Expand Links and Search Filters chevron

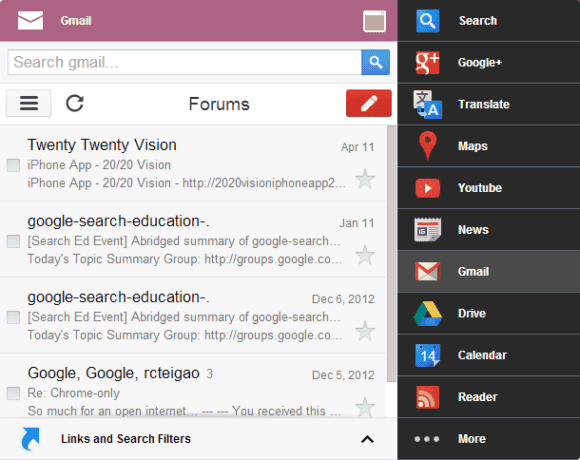click(367, 439)
